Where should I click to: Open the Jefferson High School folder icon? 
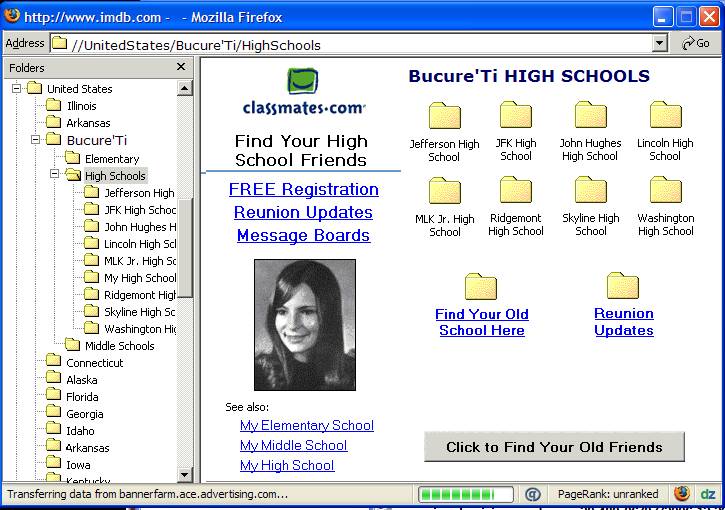pos(444,116)
